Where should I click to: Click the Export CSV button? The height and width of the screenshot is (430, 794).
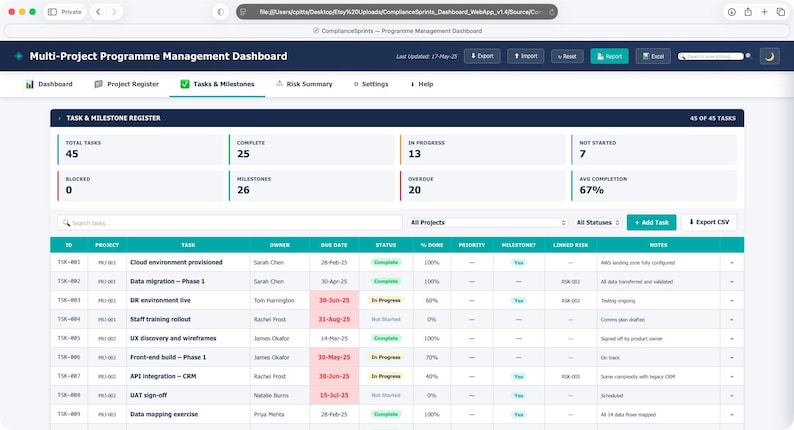coord(709,222)
